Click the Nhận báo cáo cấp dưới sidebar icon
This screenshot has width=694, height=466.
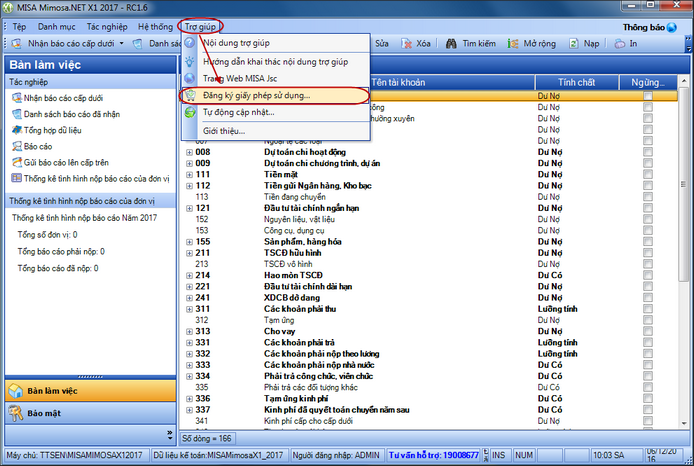coord(17,98)
